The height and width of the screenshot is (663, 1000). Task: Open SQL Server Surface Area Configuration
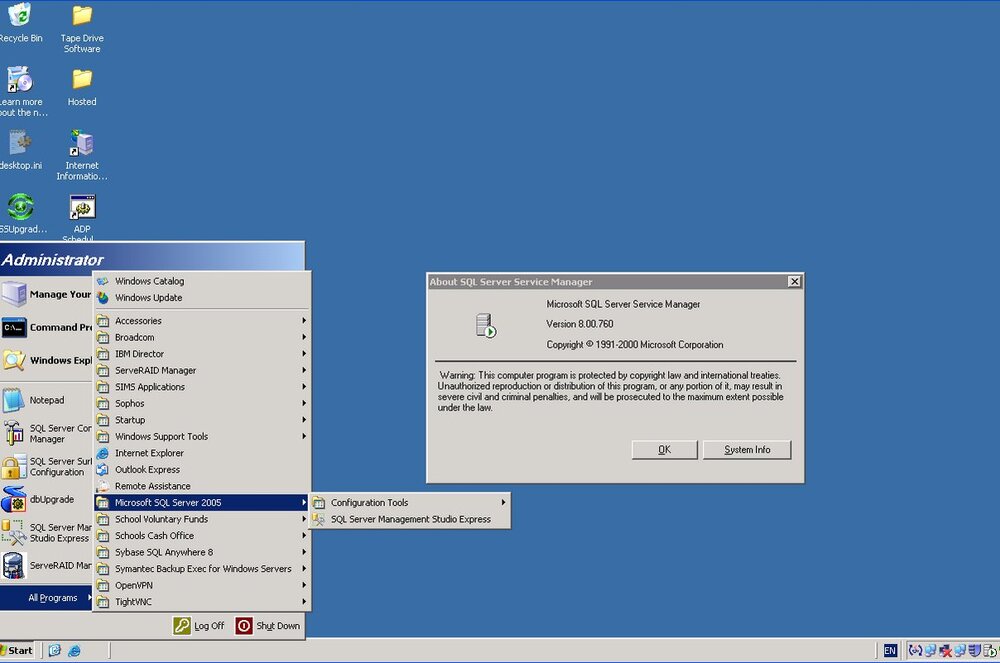tap(46, 467)
